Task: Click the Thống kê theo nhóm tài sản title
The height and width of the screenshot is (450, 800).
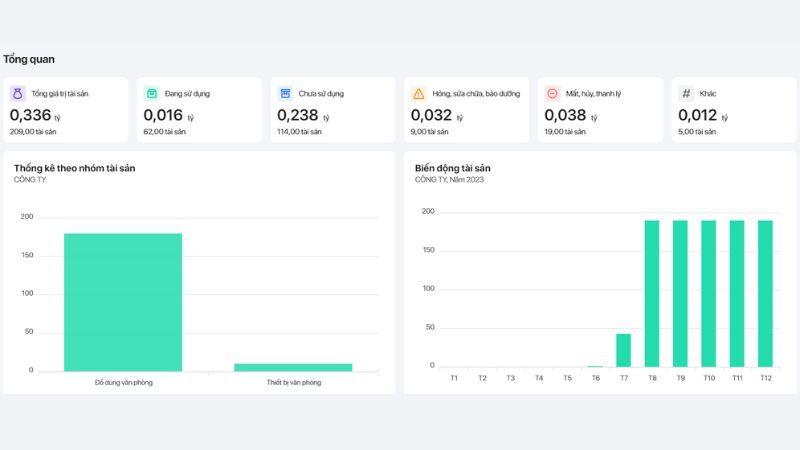Action: pyautogui.click(x=74, y=168)
